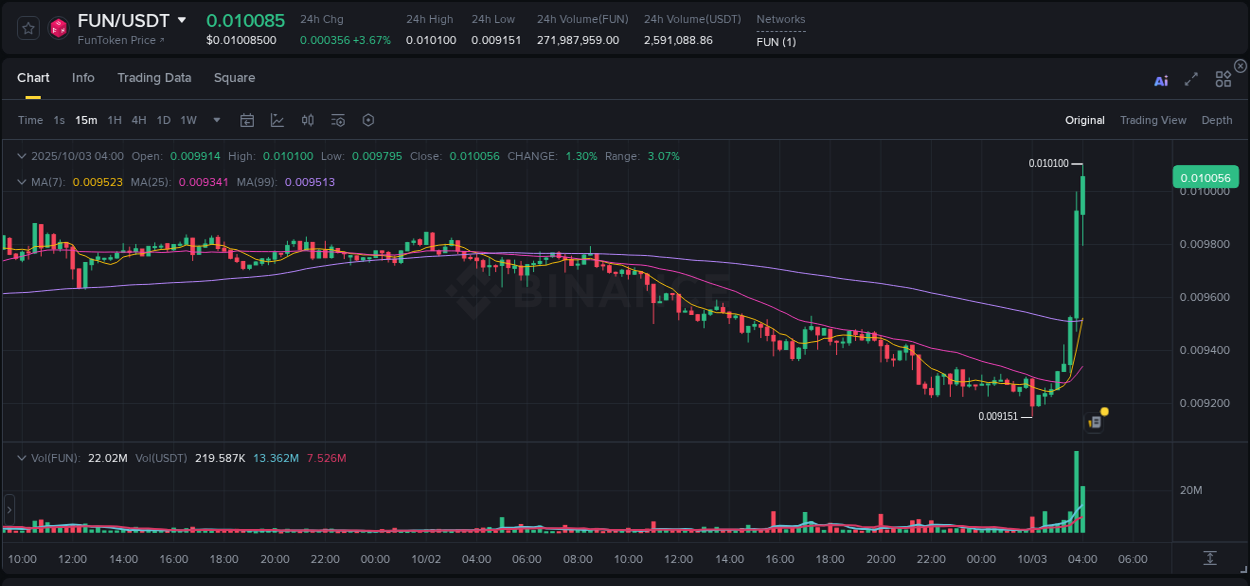Collapse the moving averages row
The height and width of the screenshot is (586, 1250).
click(22, 182)
